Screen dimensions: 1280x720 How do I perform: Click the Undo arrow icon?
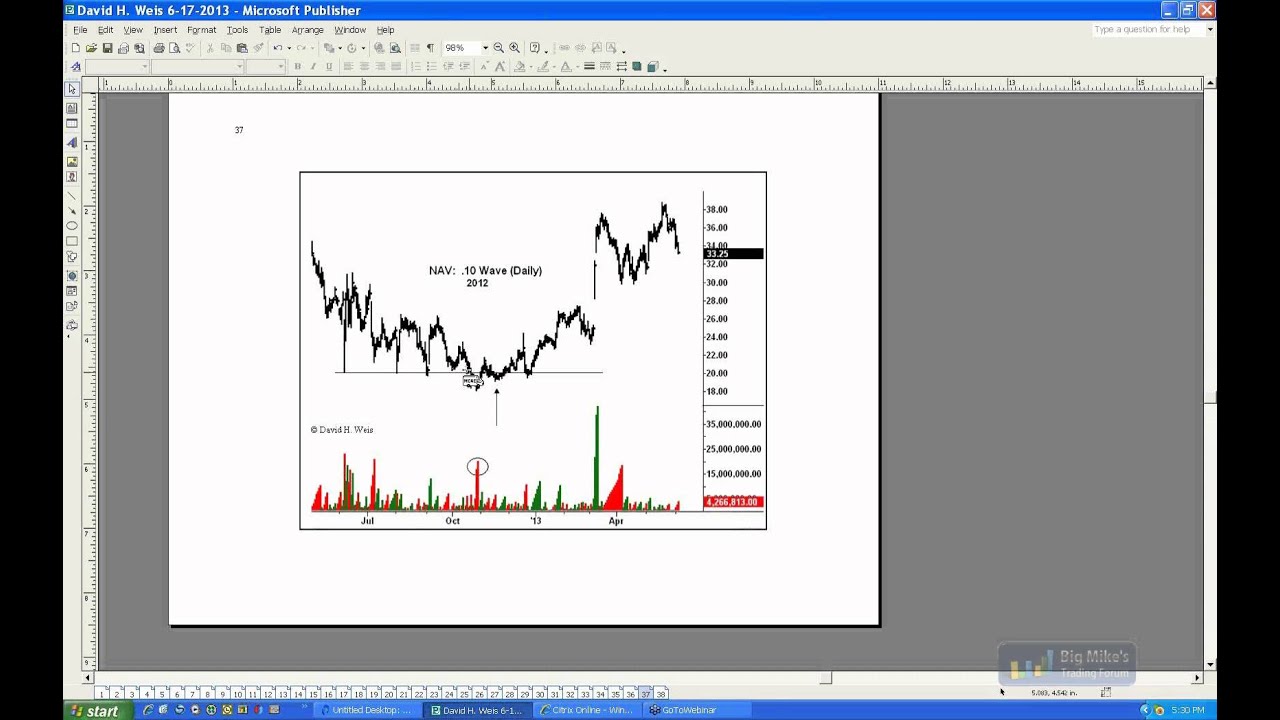(277, 48)
